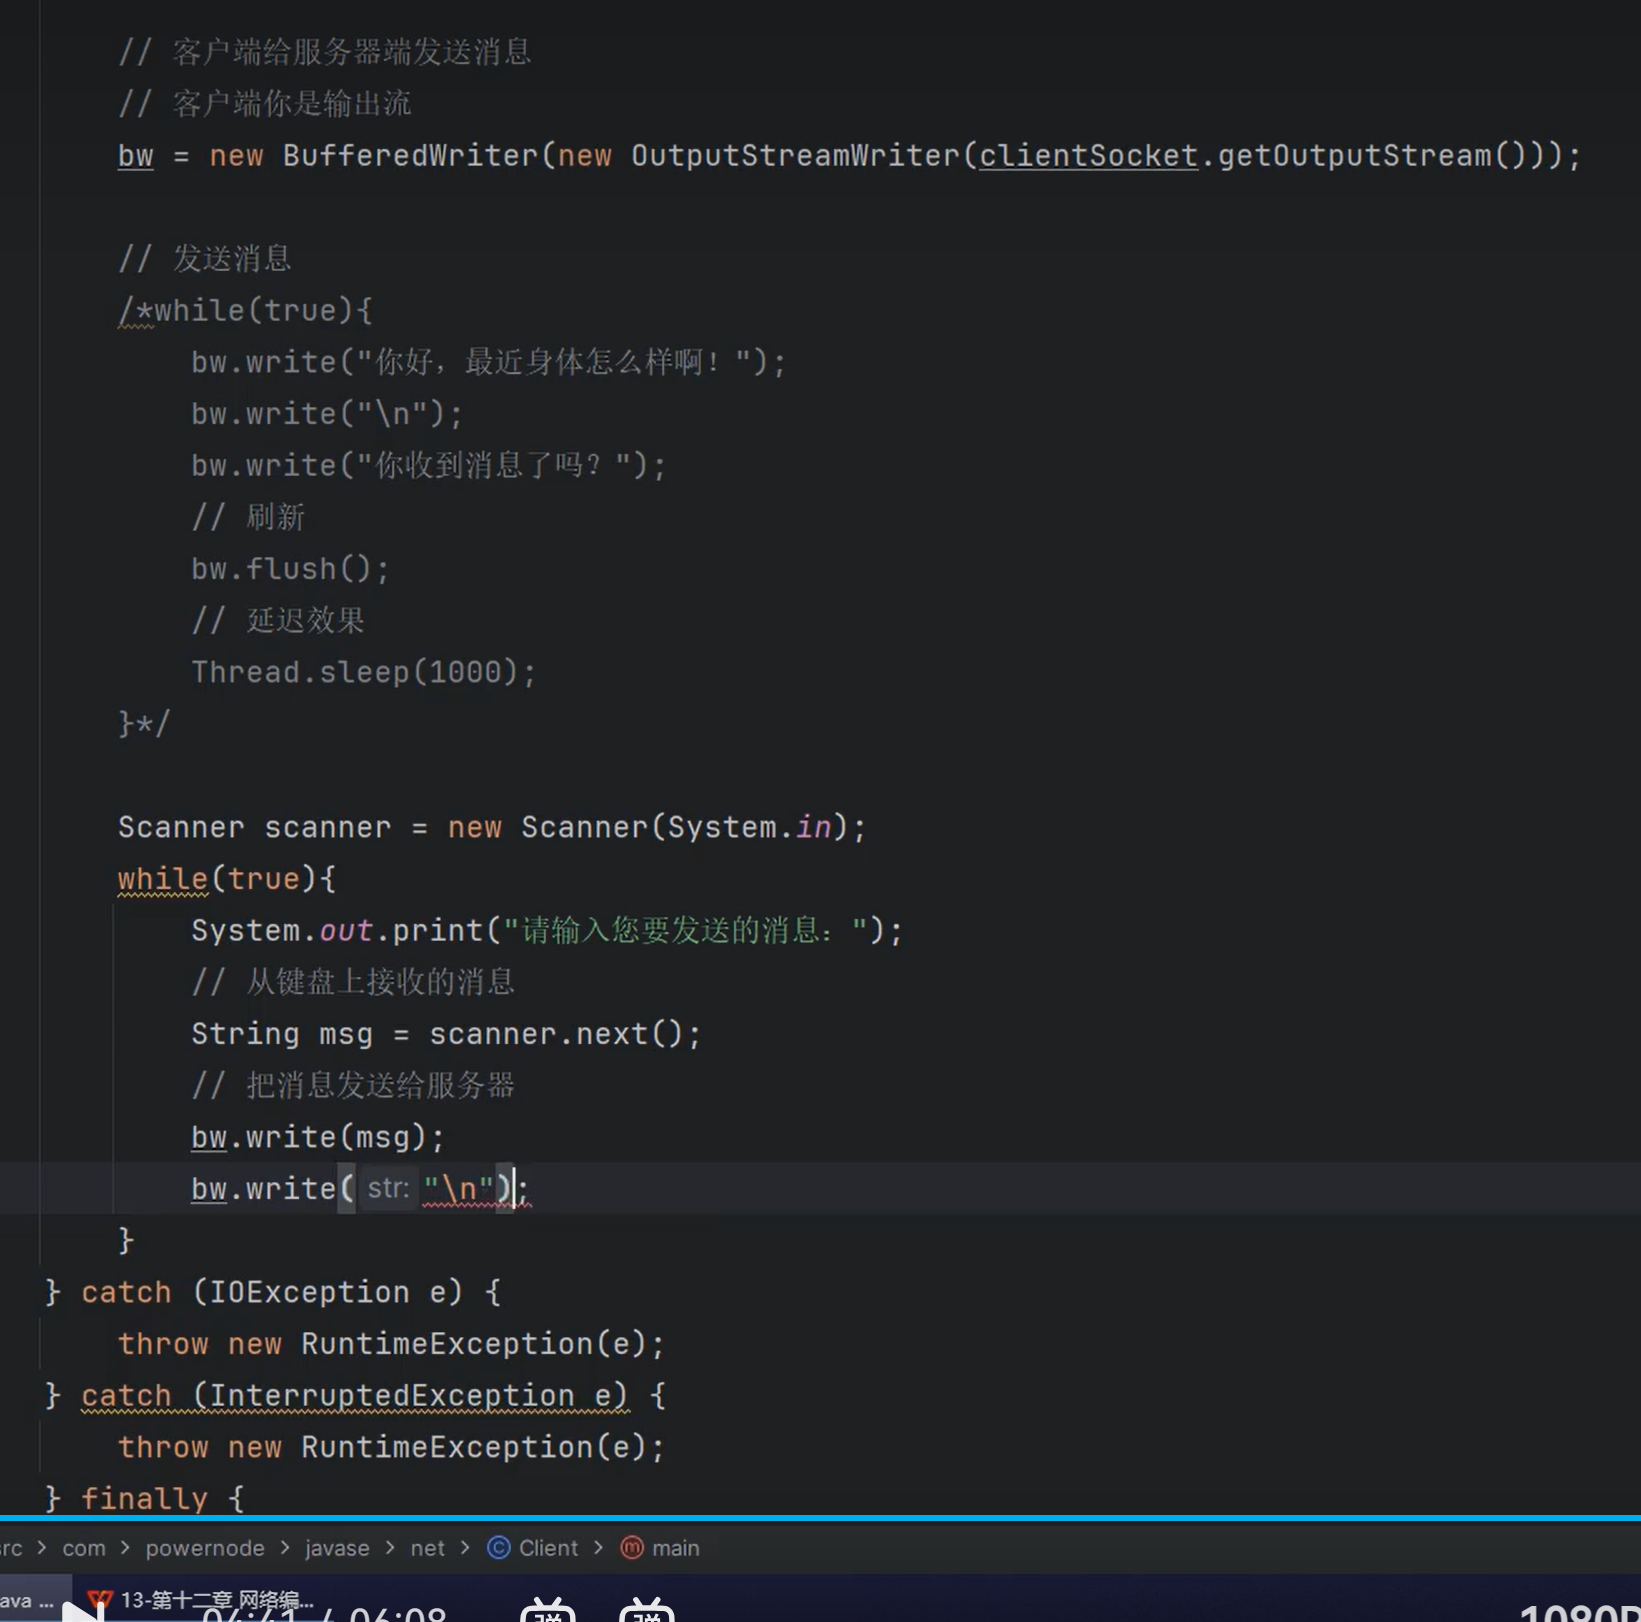Click the main method icon in breadcrumbs
Screen dimensions: 1641x1622
tap(632, 1548)
